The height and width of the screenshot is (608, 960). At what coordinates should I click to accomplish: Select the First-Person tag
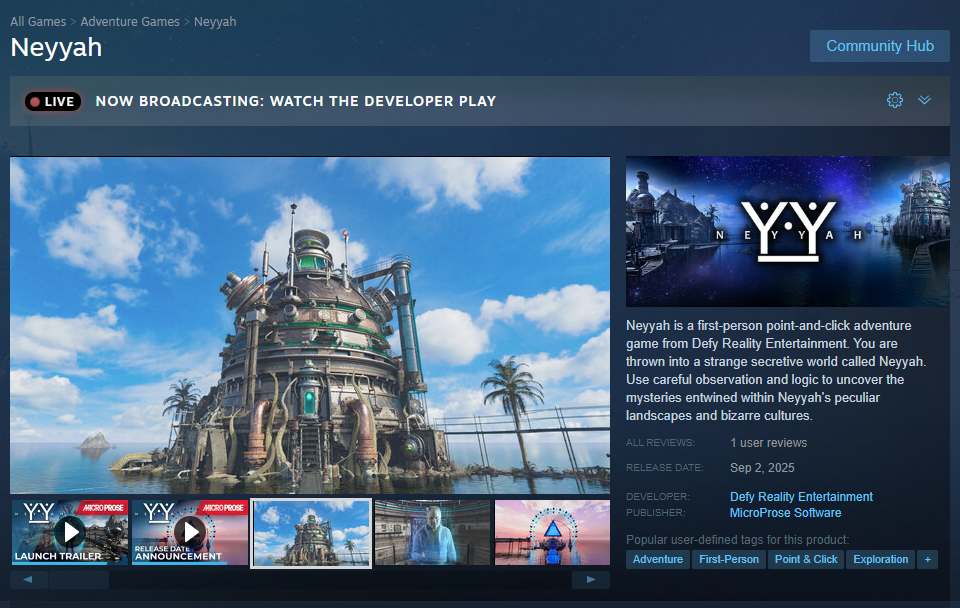click(x=729, y=559)
